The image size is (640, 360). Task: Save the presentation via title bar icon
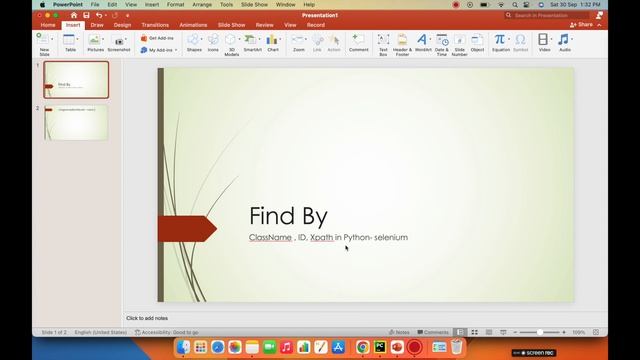coord(86,16)
